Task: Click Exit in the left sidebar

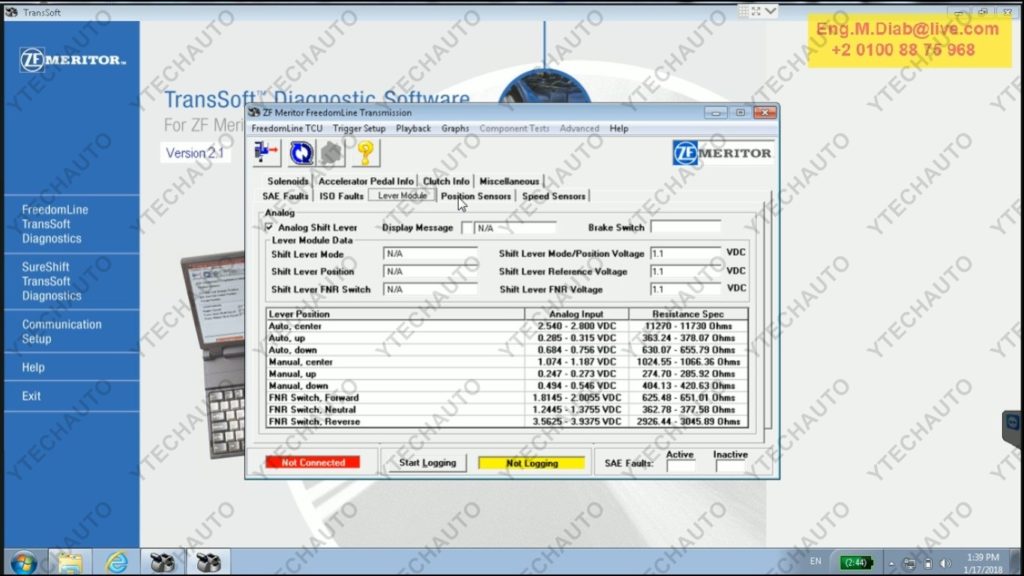Action: (x=31, y=395)
